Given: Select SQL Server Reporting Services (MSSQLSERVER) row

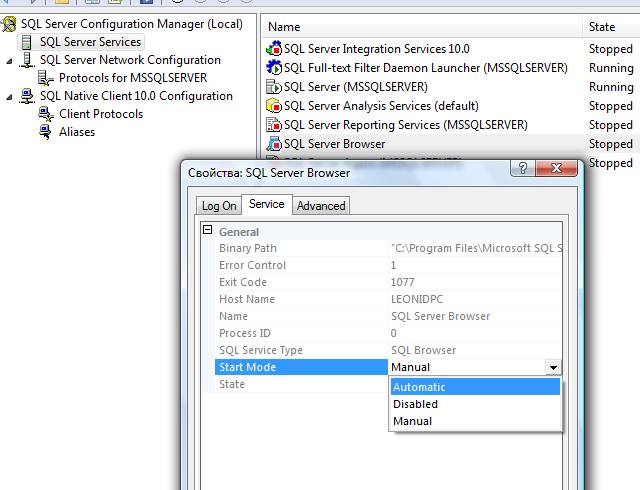Looking at the screenshot, I should pos(406,125).
